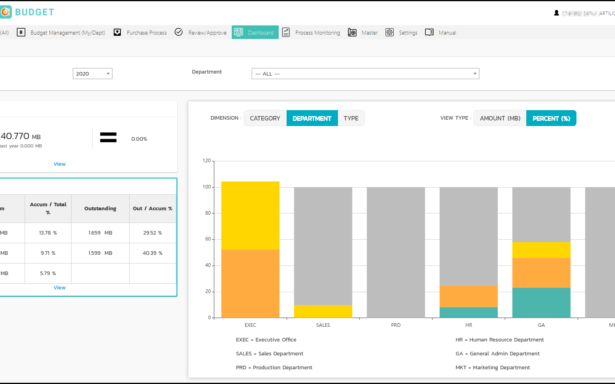Click the 29.52 % table cell

coord(153,233)
